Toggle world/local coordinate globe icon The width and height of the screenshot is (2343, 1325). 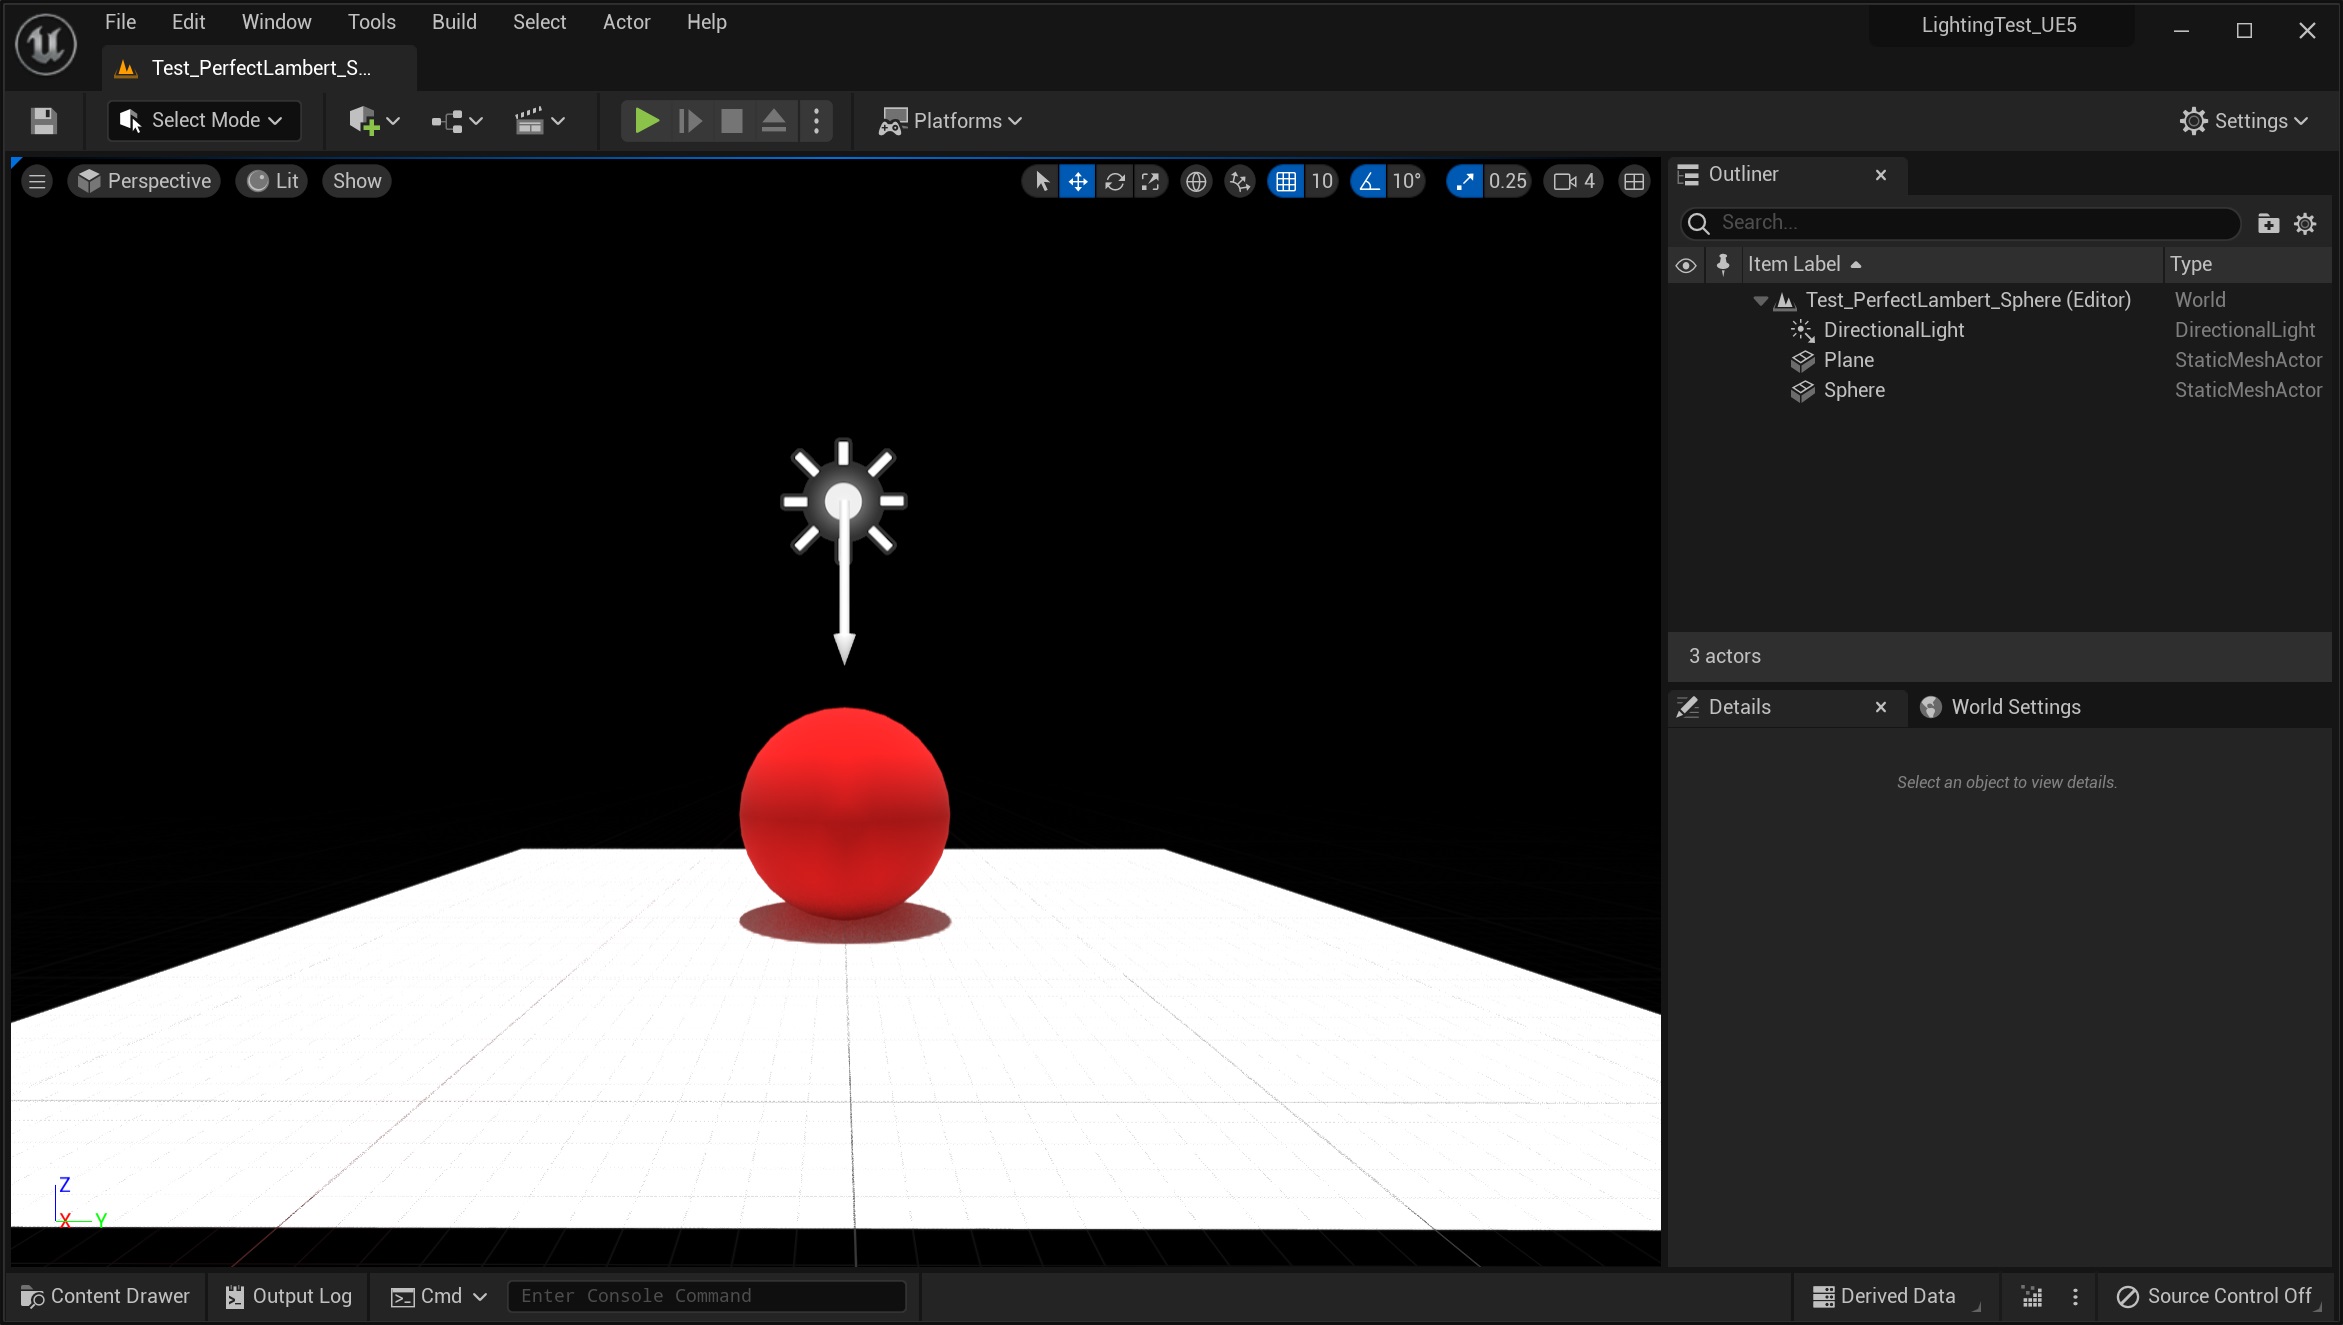coord(1195,181)
